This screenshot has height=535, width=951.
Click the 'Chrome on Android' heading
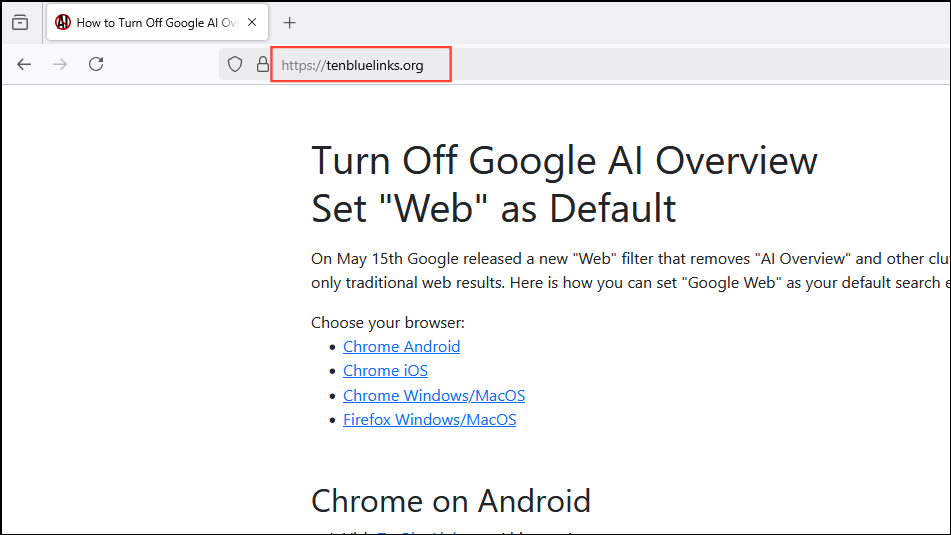point(451,501)
